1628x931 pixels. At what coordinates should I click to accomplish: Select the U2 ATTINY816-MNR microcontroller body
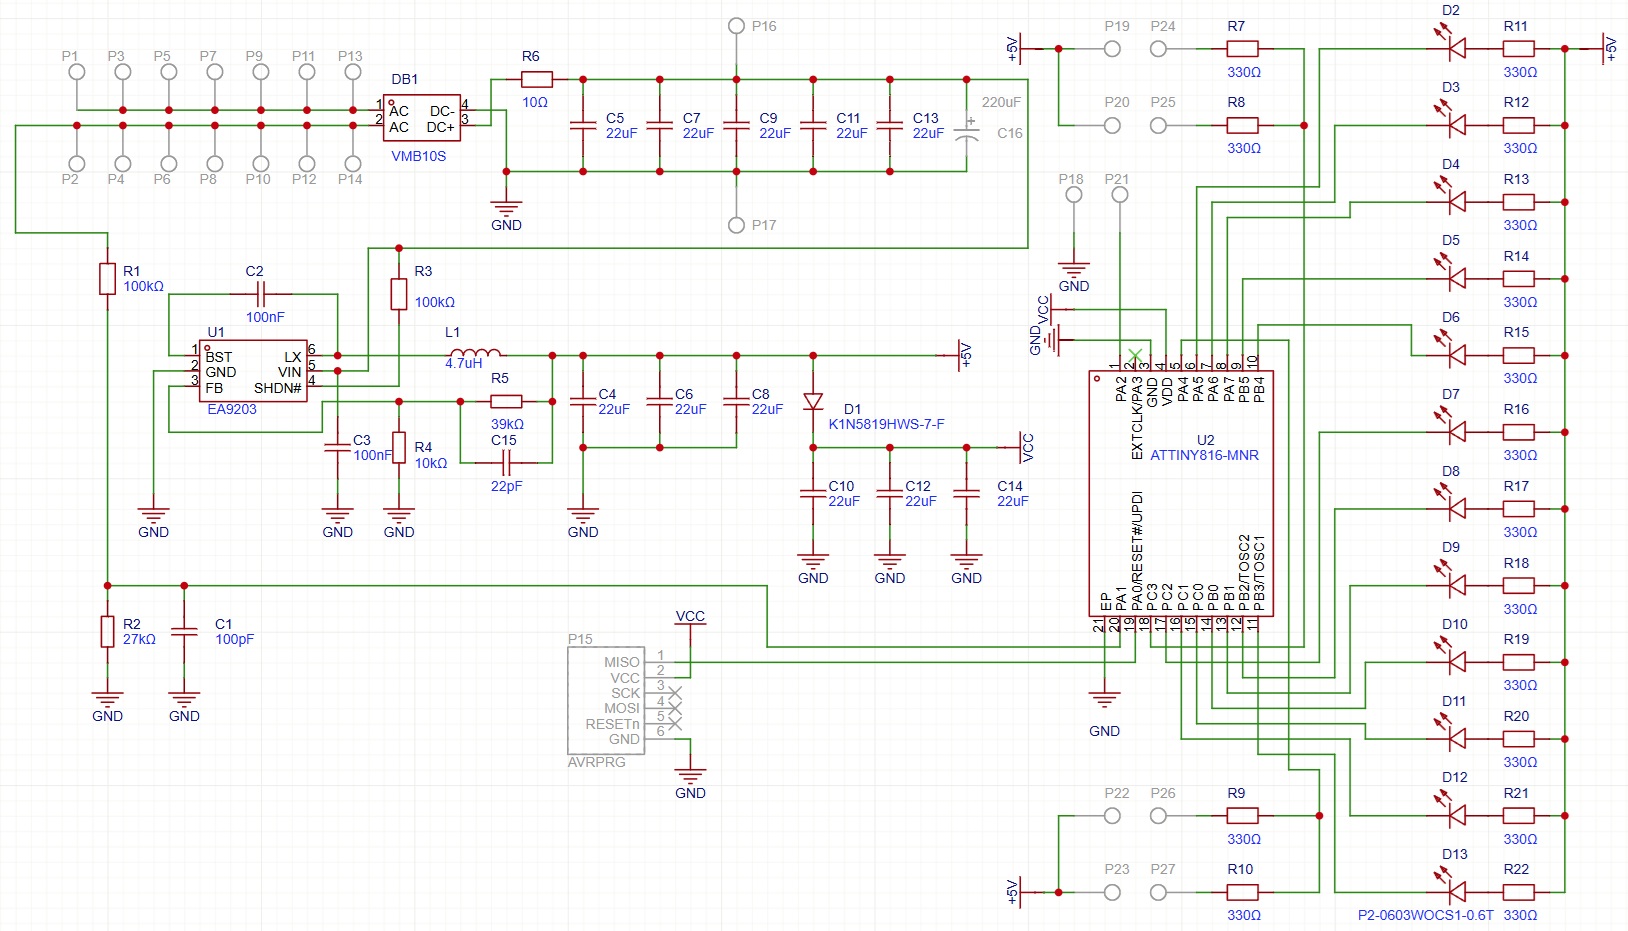click(x=1181, y=493)
